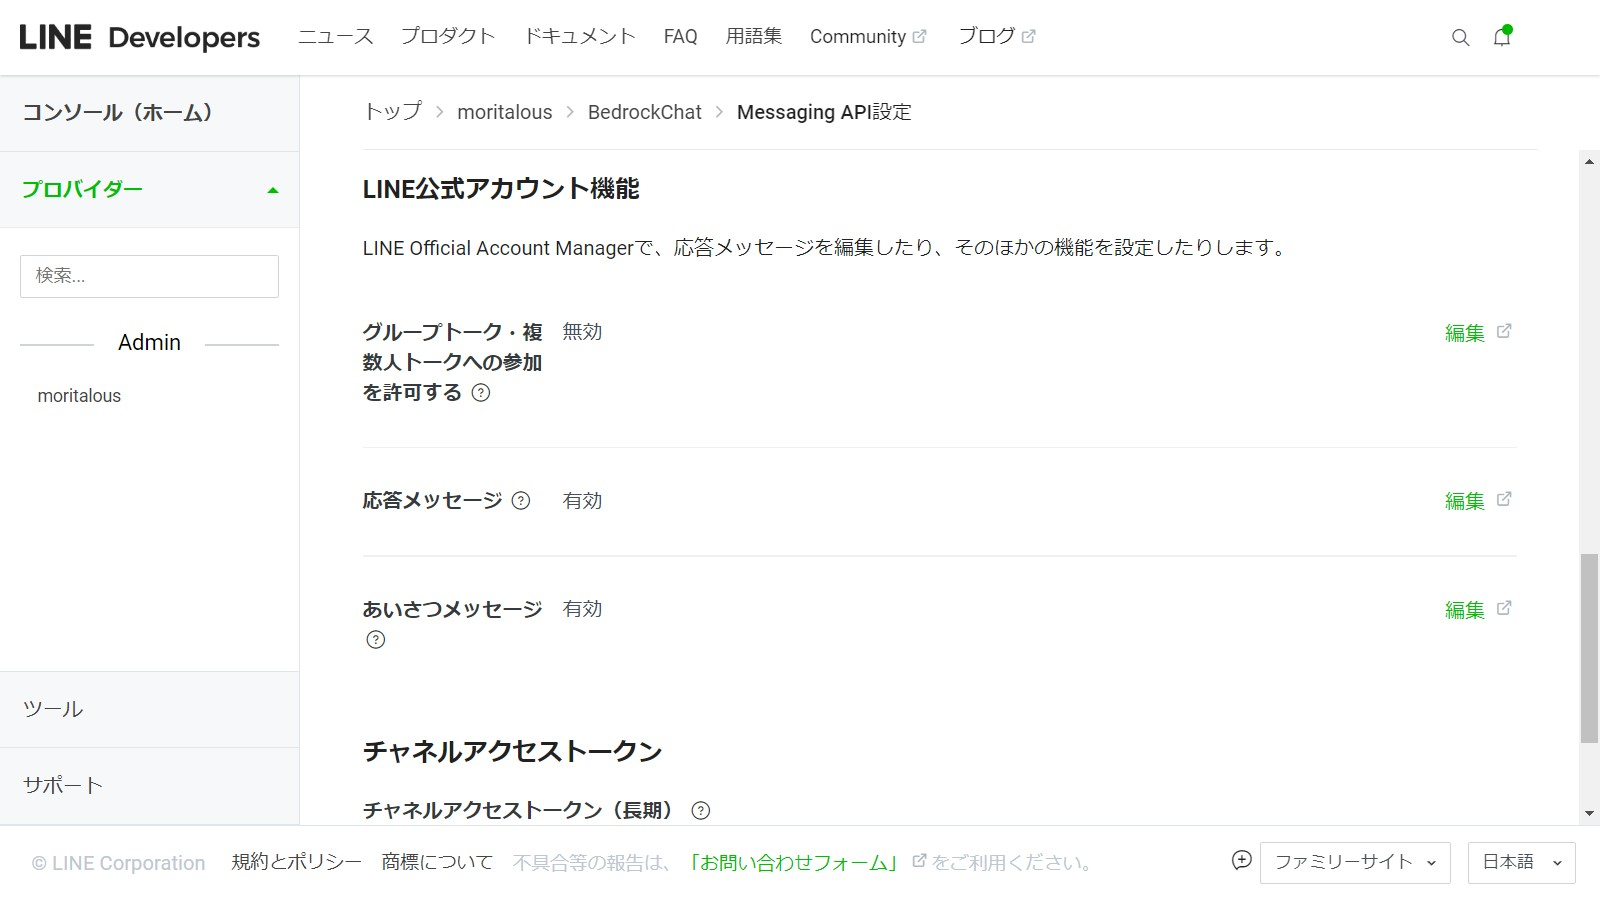Open the ドキュメント menu item
1600x900 pixels.
click(x=580, y=37)
